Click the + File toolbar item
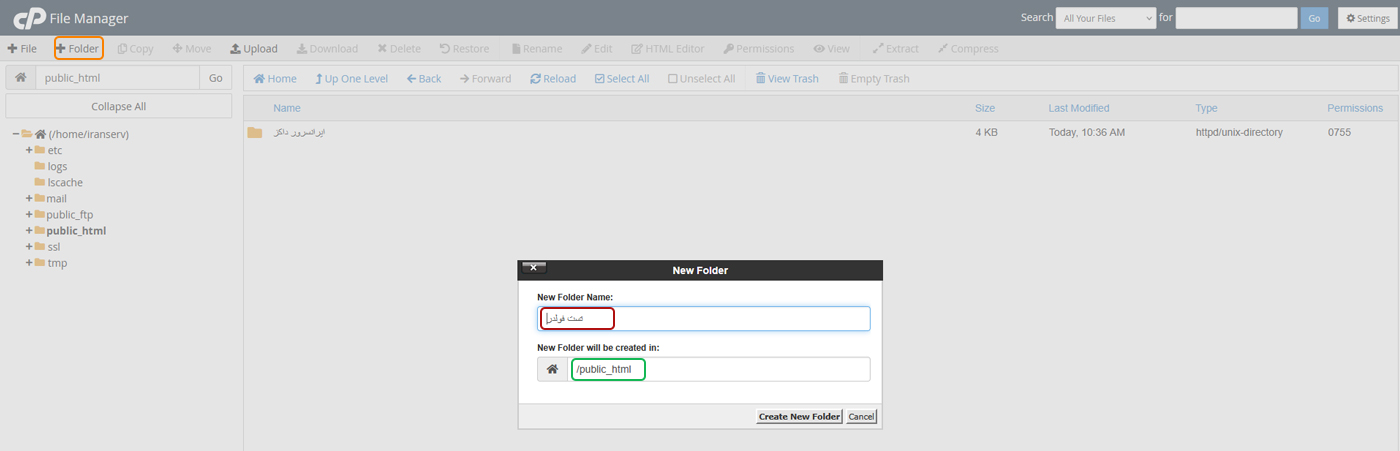 [x=22, y=48]
